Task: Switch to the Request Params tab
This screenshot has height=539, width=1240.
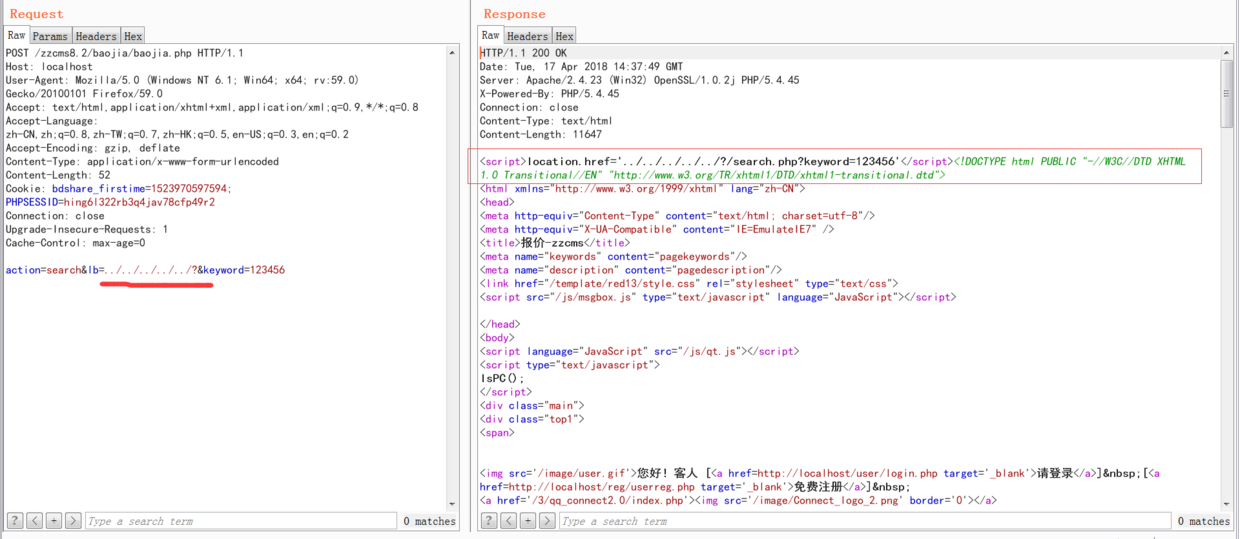Action: [50, 36]
